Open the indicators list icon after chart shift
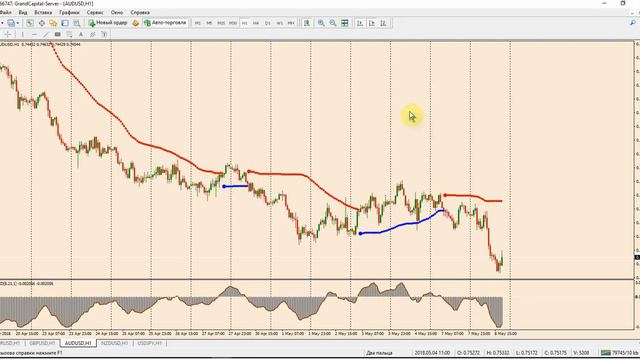Screen dimensions: 640x360 pos(383,23)
